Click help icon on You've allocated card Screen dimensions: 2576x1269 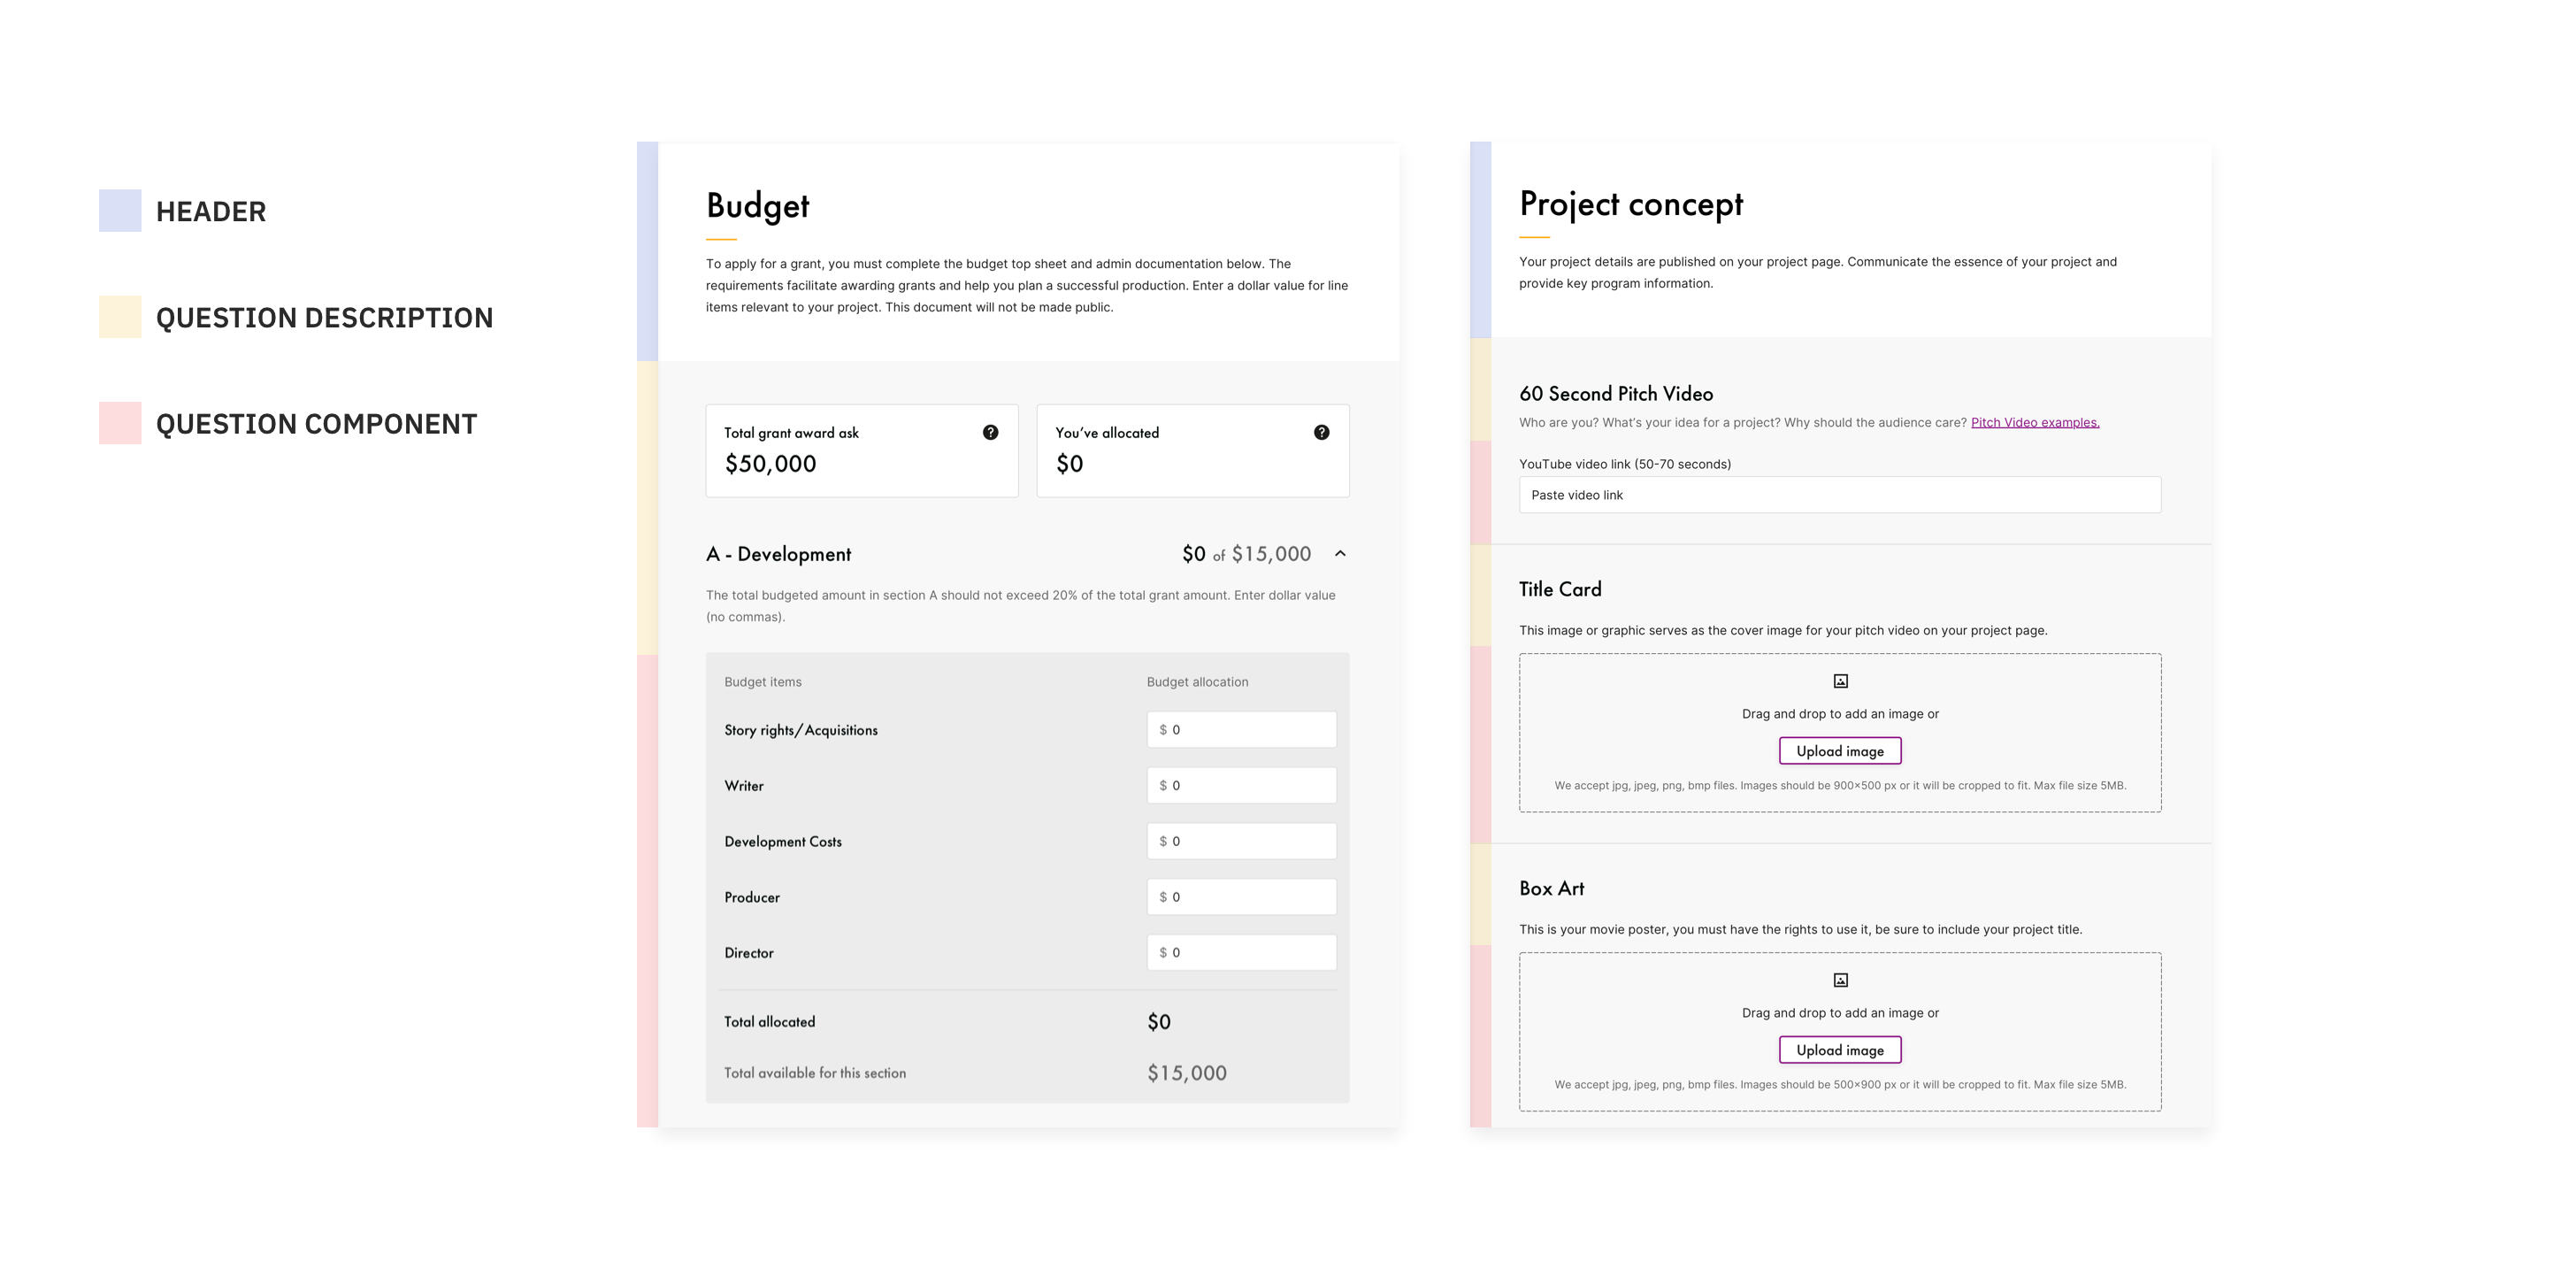[1321, 432]
